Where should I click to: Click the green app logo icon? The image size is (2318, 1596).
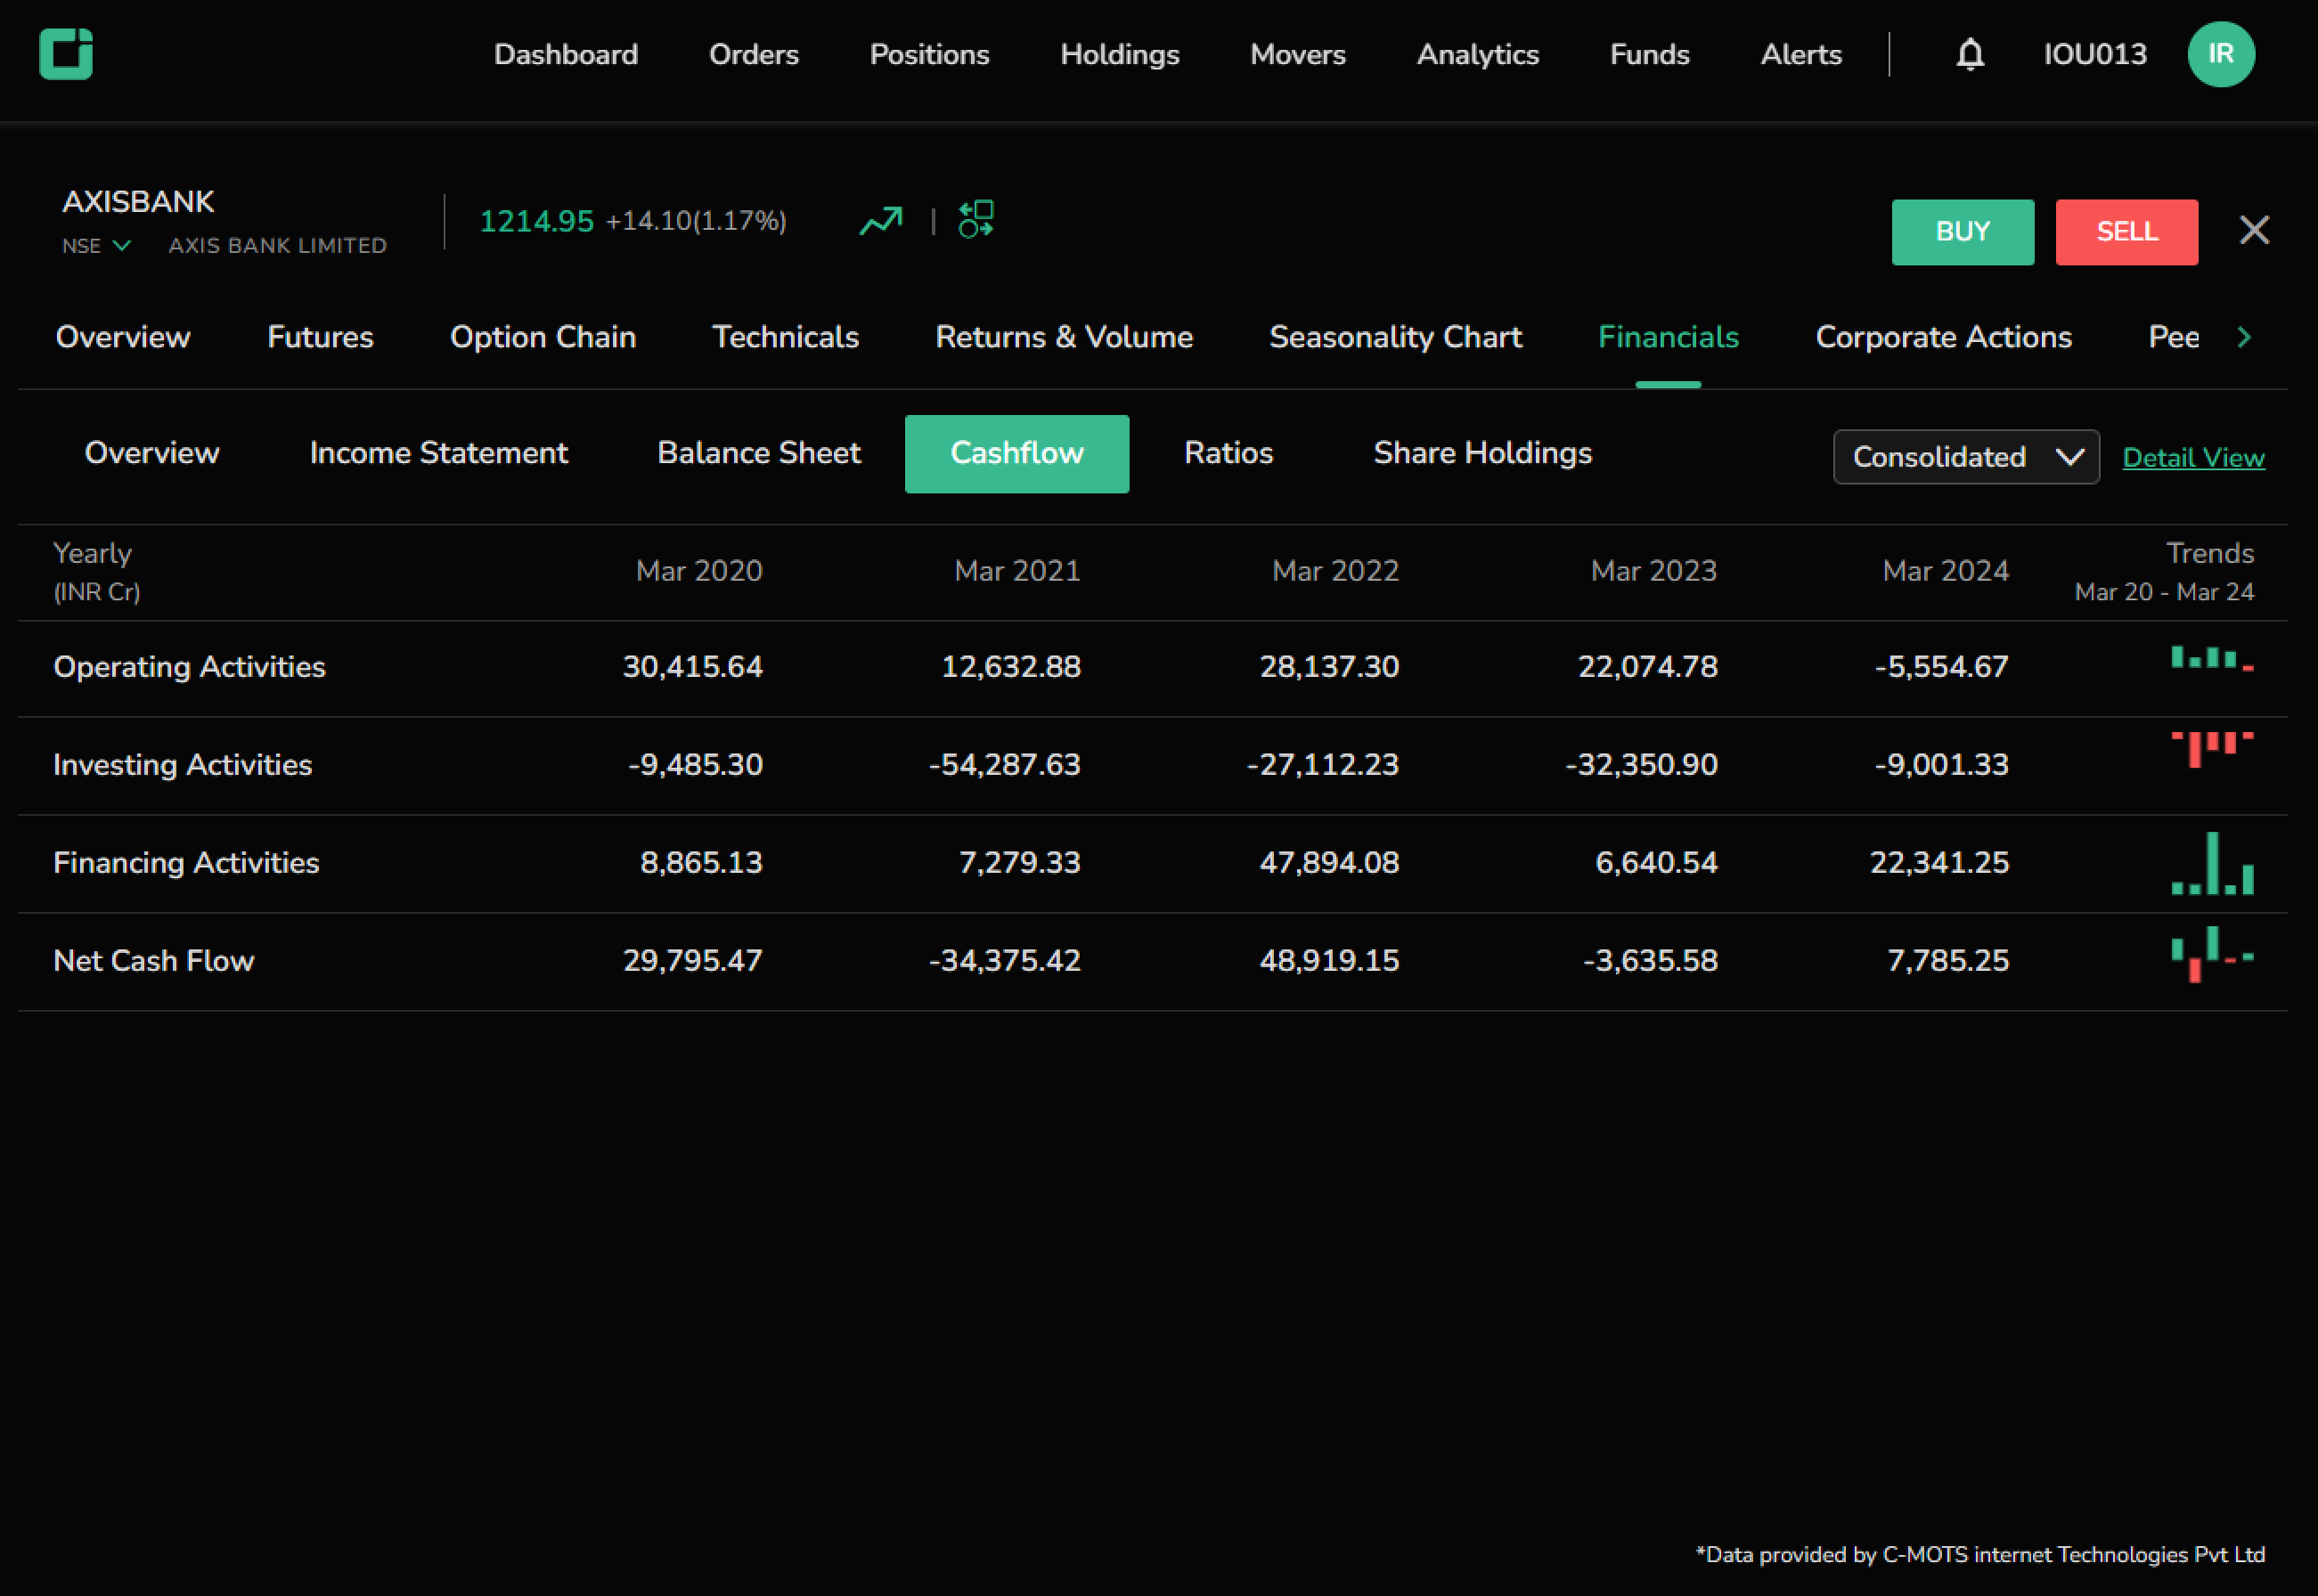pyautogui.click(x=66, y=54)
